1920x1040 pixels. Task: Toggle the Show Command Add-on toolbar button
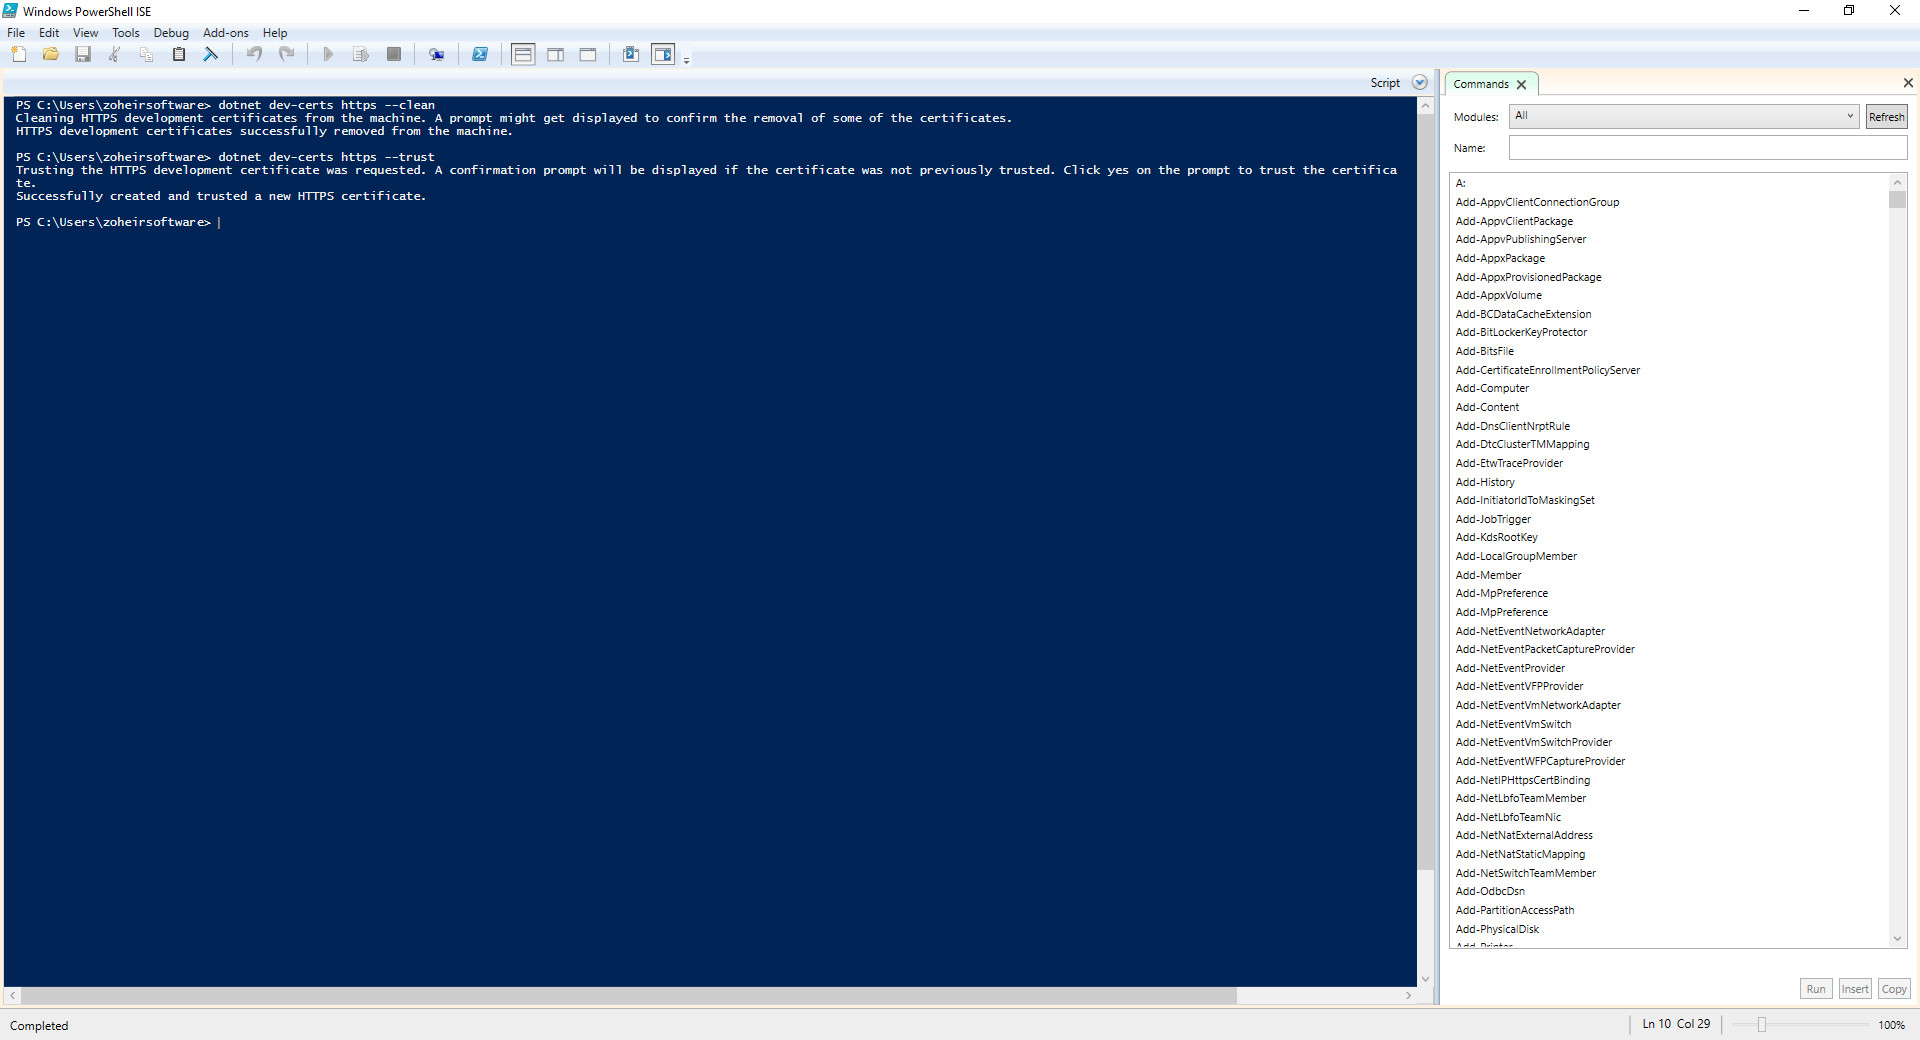[x=663, y=55]
